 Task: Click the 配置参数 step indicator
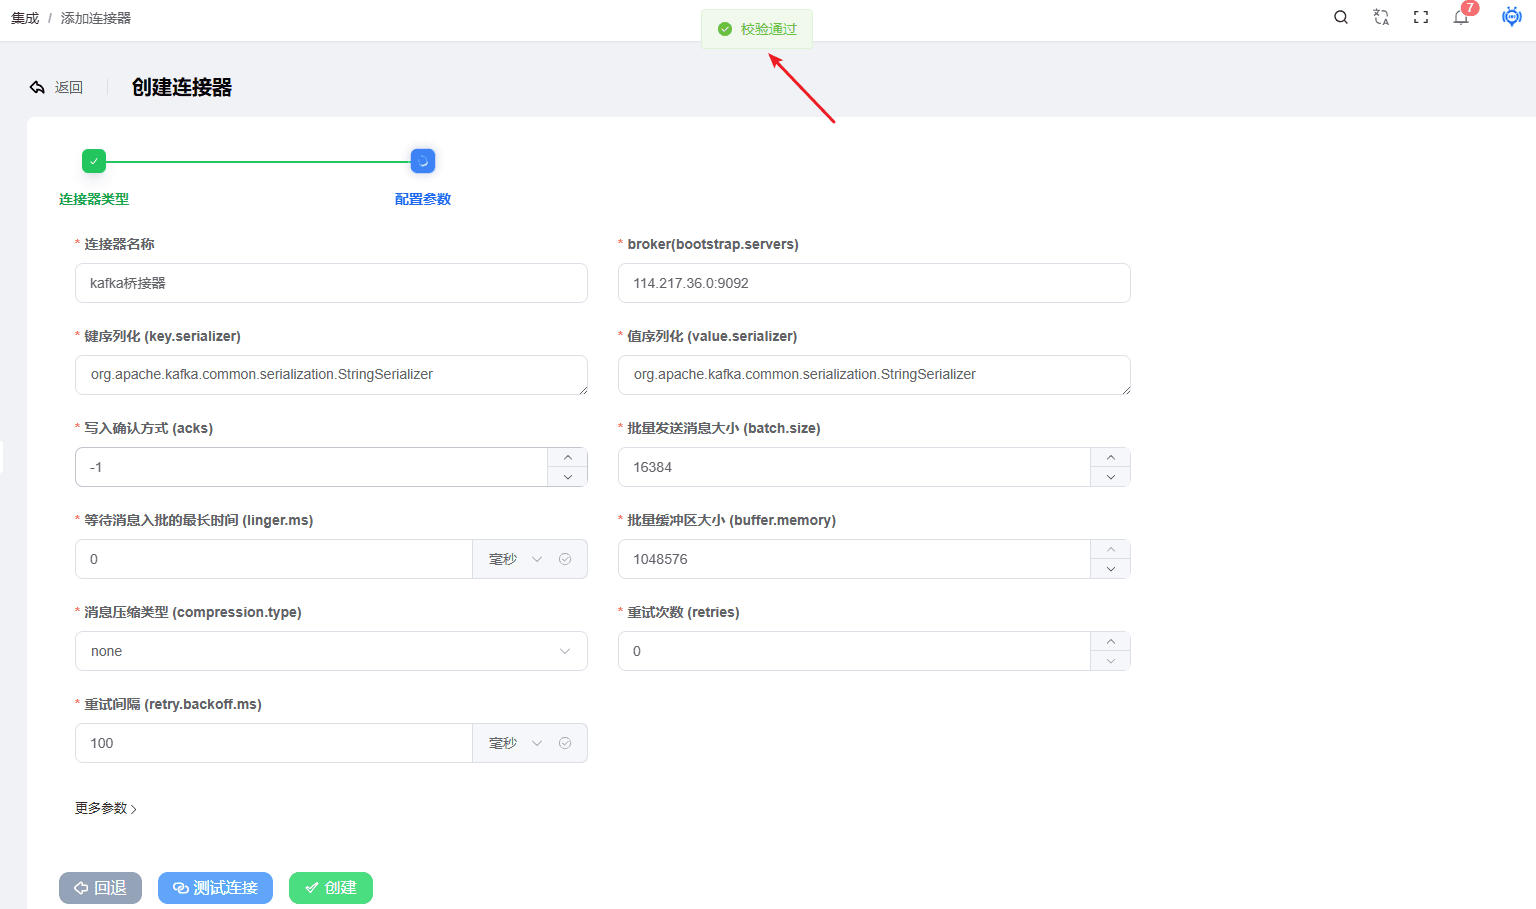423,161
